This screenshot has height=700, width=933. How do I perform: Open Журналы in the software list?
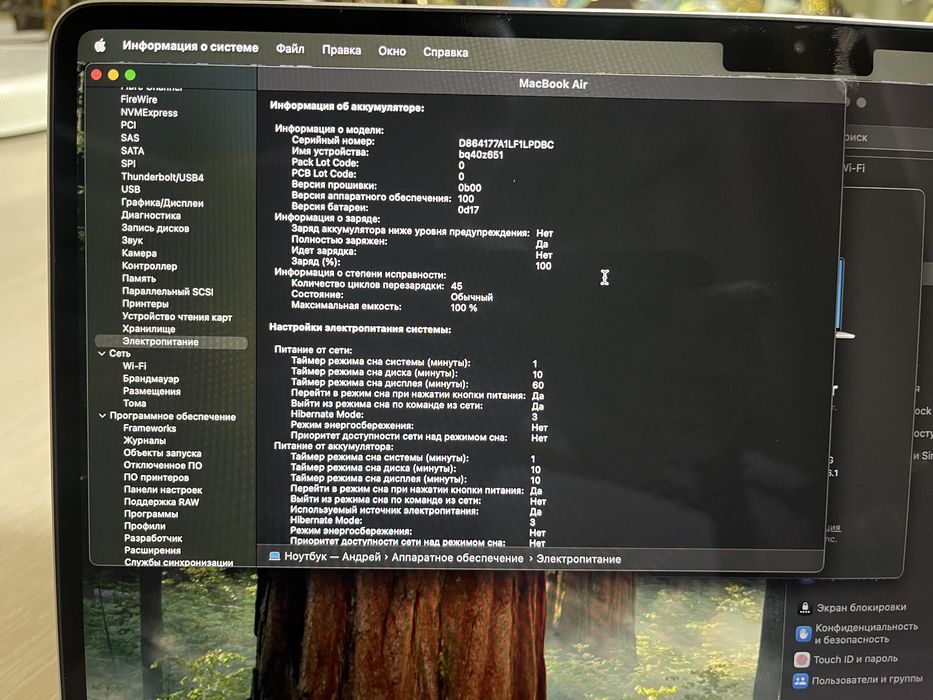coord(145,440)
